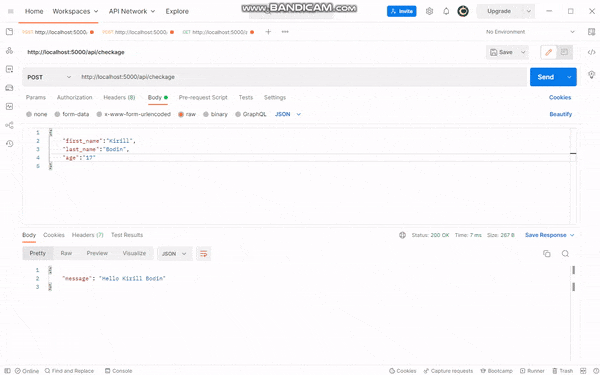This screenshot has height=375, width=600.
Task: Open the No Environment dropdown
Action: [530, 32]
